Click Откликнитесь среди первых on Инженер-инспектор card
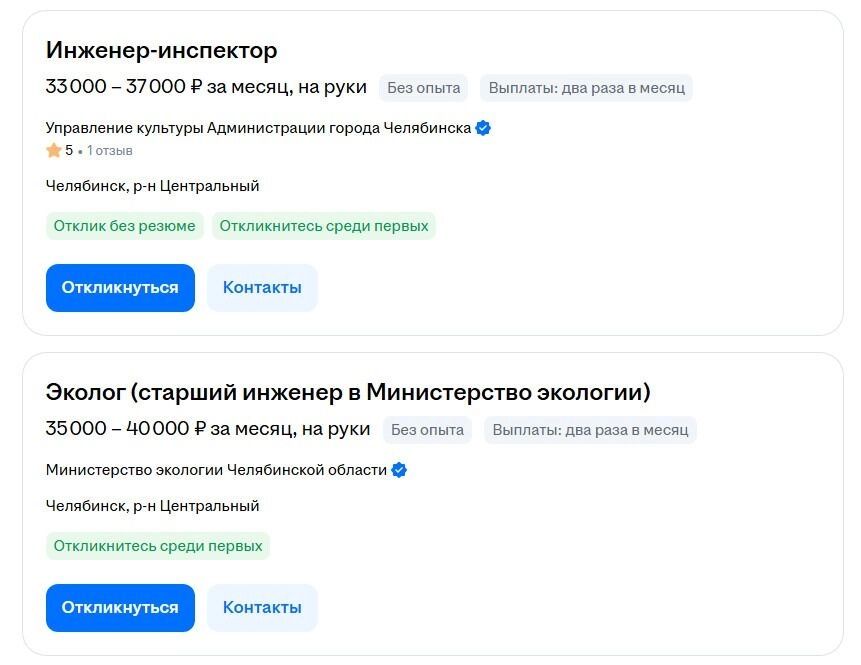The width and height of the screenshot is (861, 665). click(324, 226)
